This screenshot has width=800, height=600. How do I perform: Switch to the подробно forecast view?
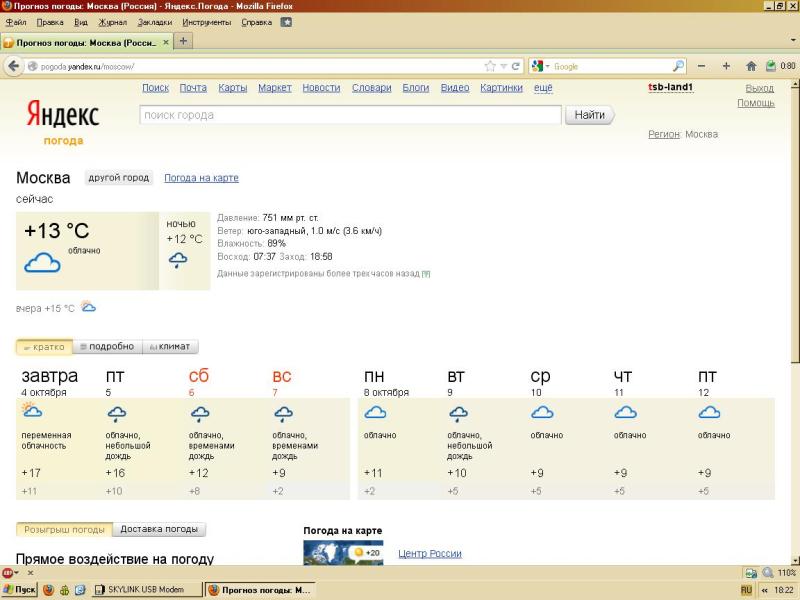(106, 347)
